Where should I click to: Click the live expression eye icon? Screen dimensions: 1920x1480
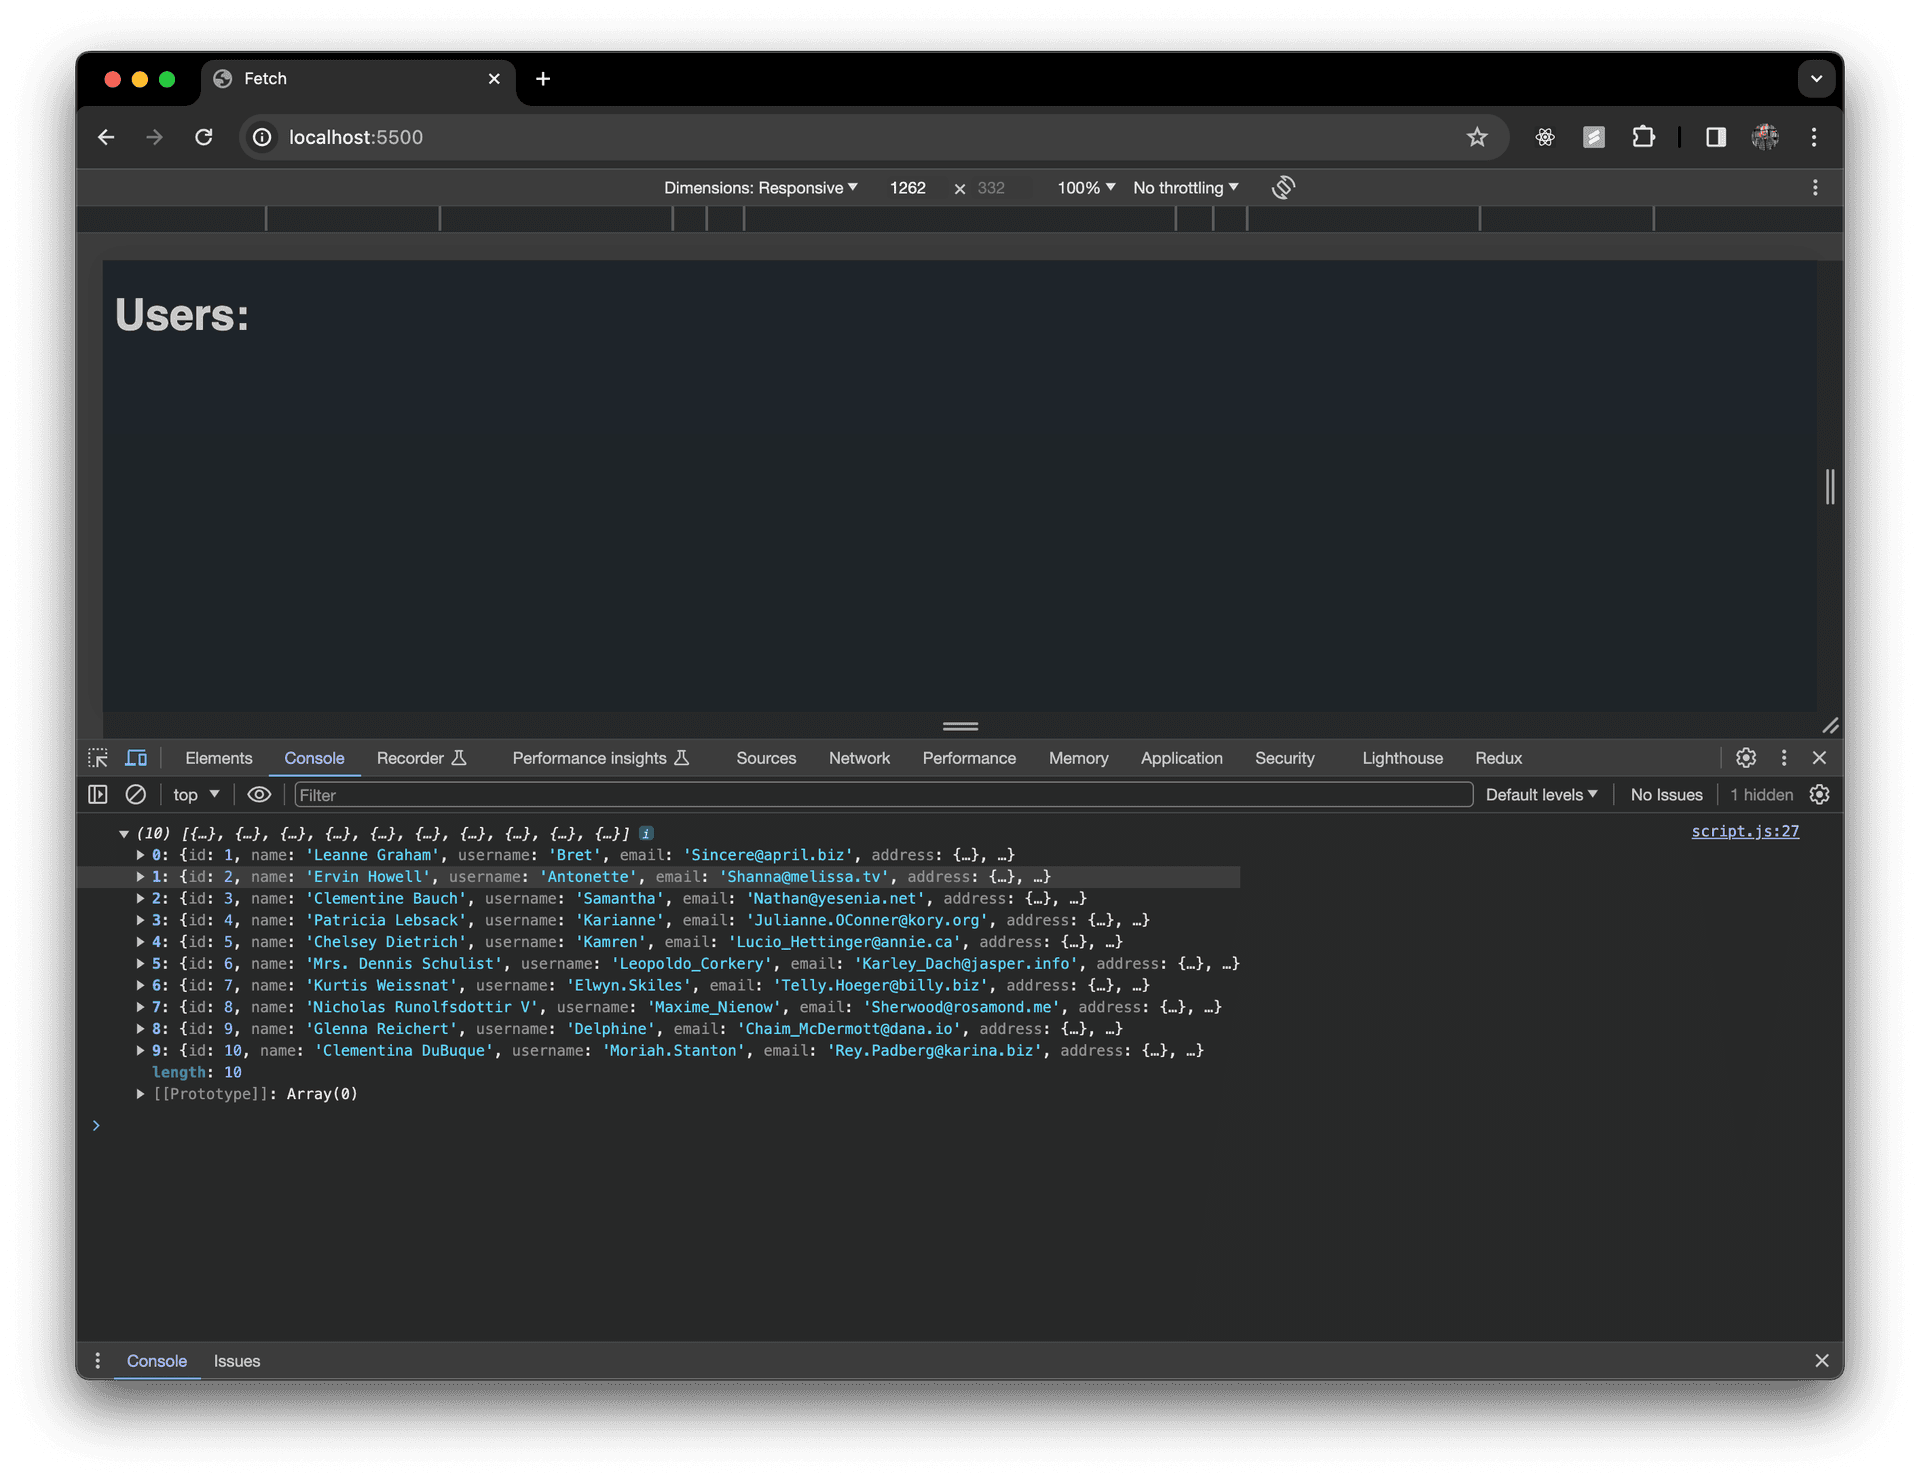click(x=259, y=795)
